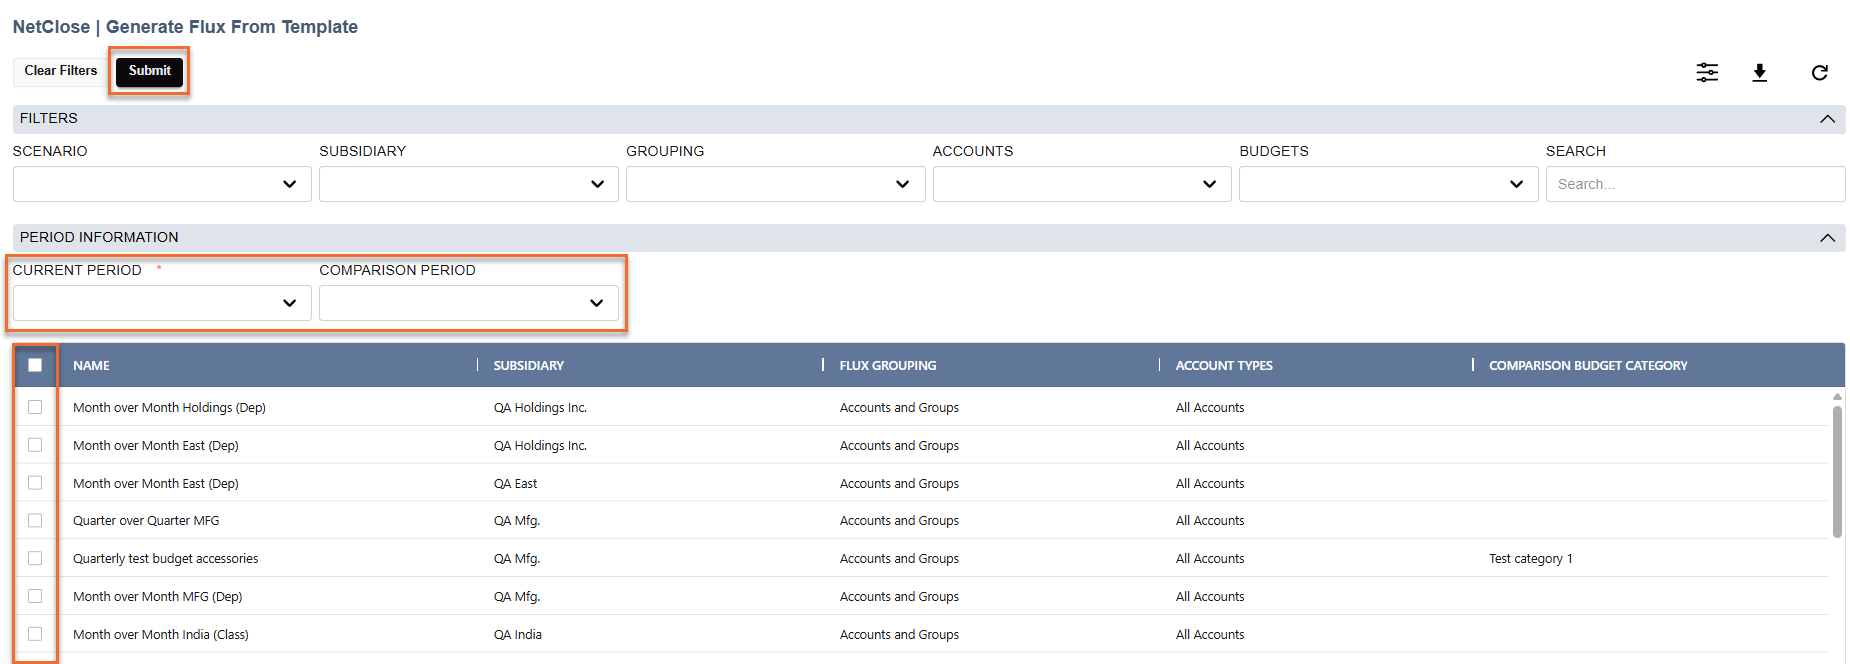Toggle the select-all checkbox in table header

[x=35, y=365]
